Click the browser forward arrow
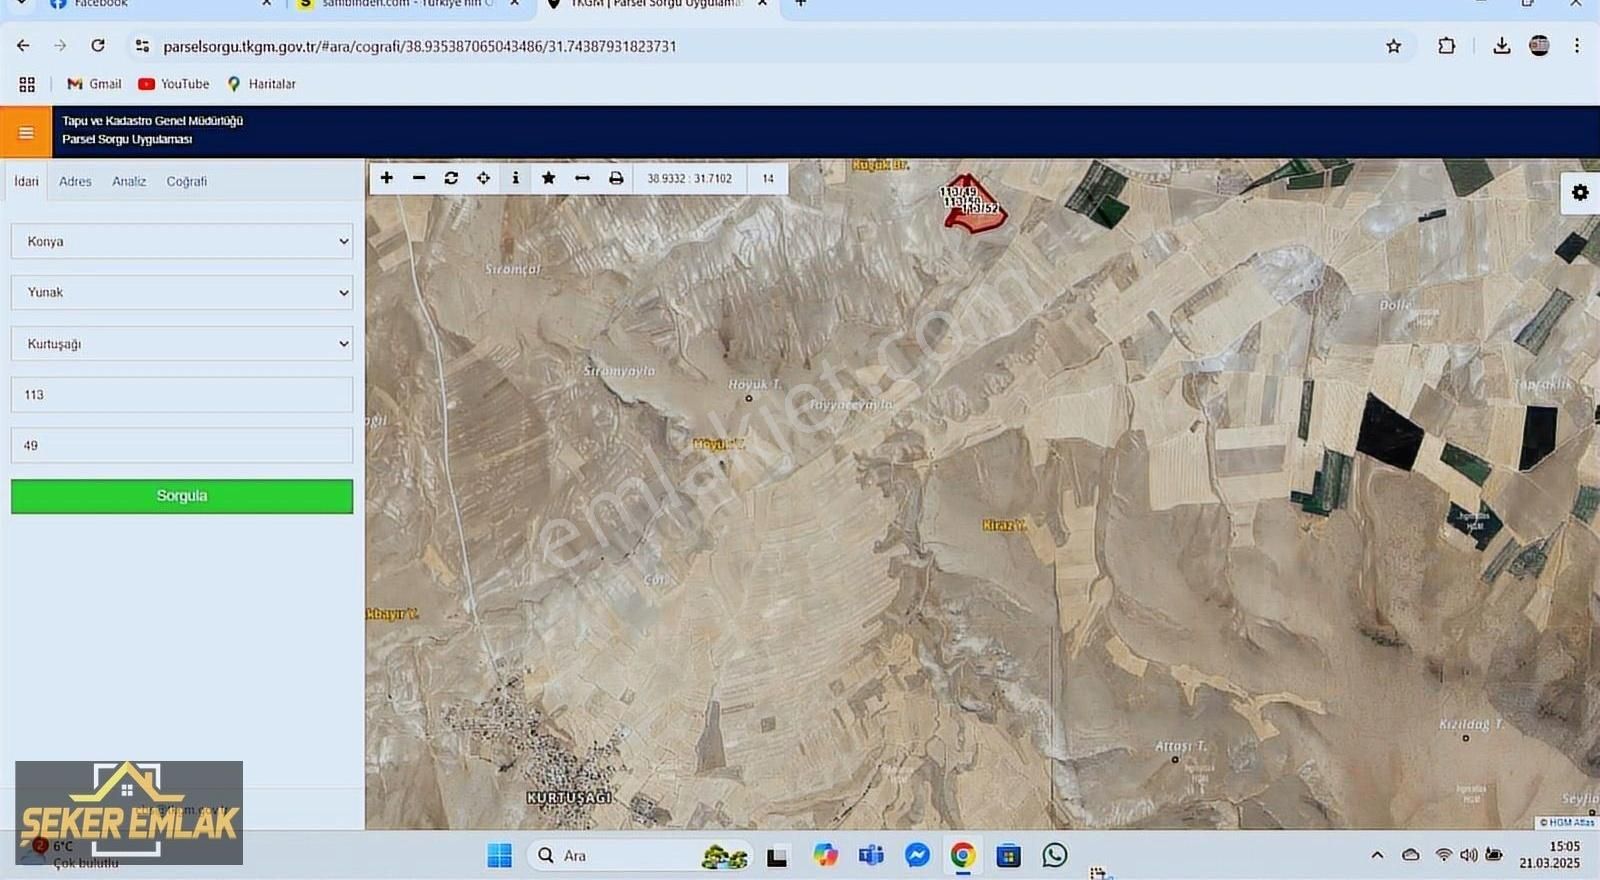Viewport: 1600px width, 880px height. 60,46
